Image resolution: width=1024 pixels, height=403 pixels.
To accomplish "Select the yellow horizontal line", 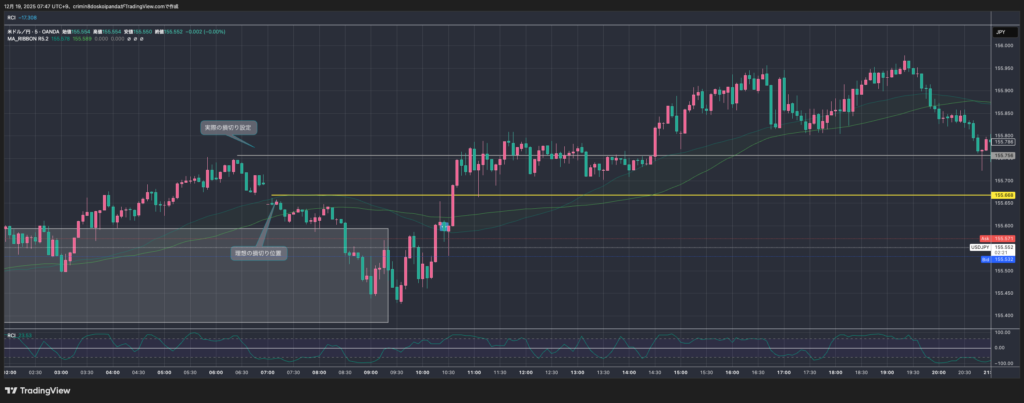I will (x=600, y=195).
